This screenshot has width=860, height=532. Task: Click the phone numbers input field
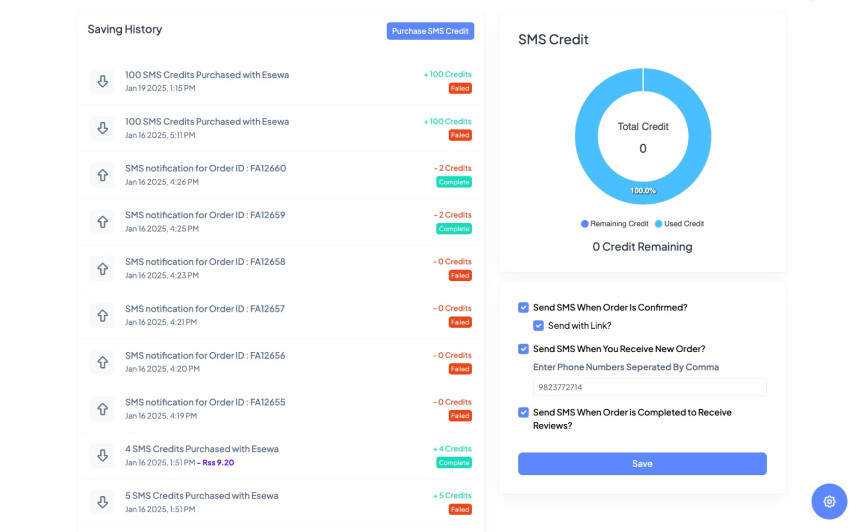[x=649, y=387]
